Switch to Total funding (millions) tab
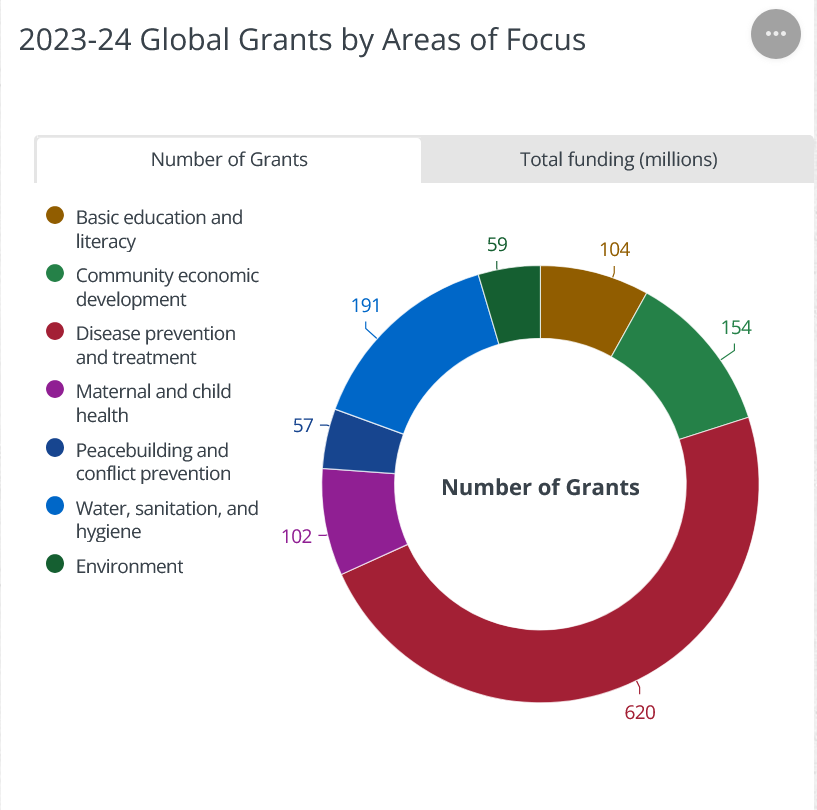The image size is (817, 810). 618,160
